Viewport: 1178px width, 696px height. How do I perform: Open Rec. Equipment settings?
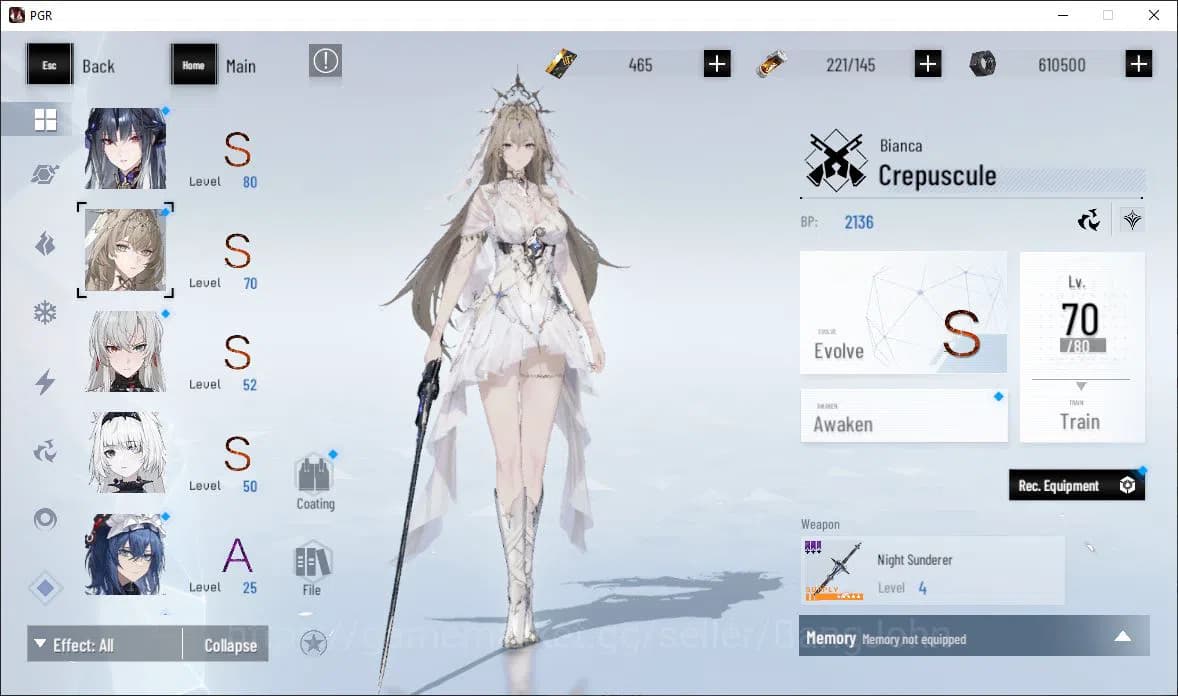coord(1128,485)
